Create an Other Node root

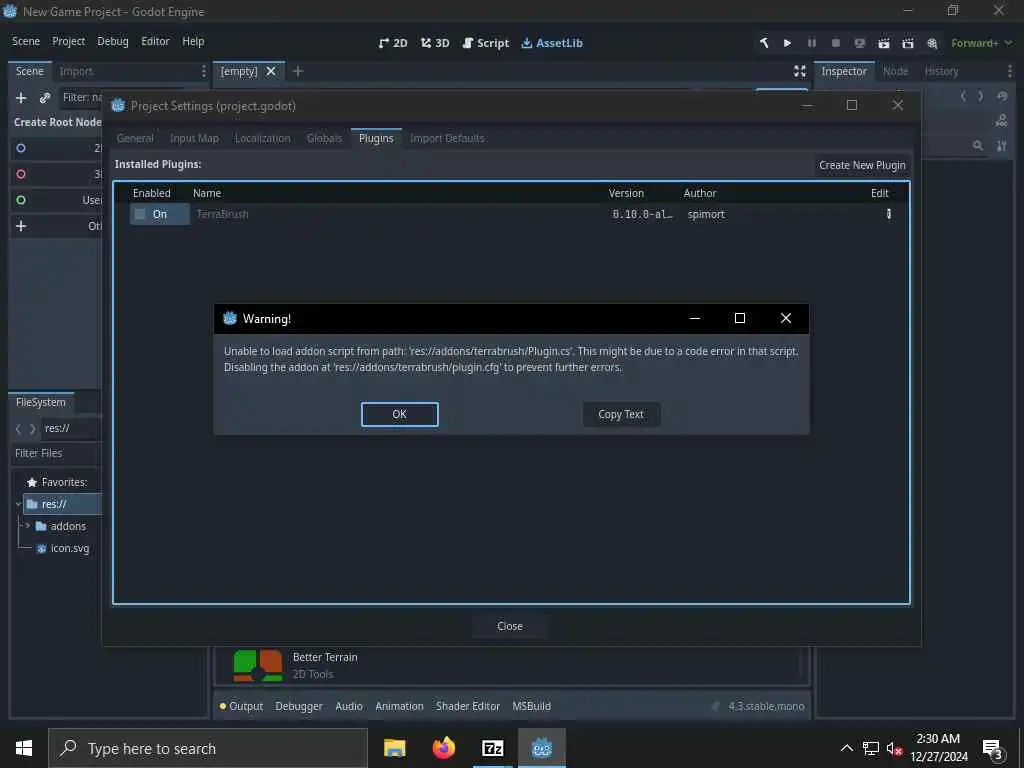pyautogui.click(x=57, y=226)
